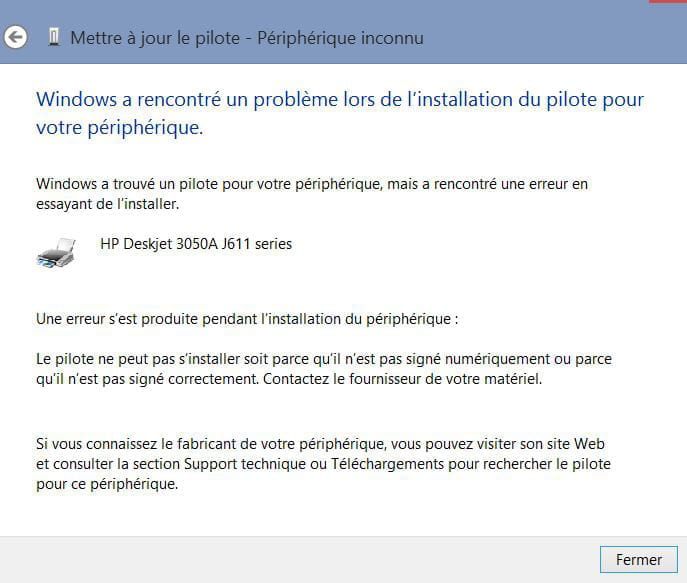687x583 pixels.
Task: Click the word 'Téléchargements'
Action: [x=387, y=464]
